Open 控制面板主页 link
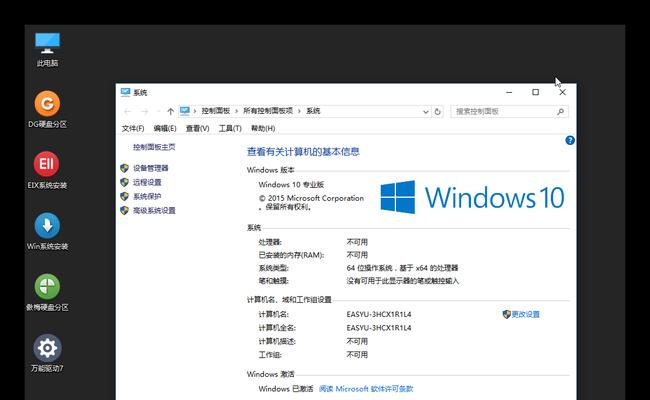Screen dimensions: 650x400 [x=154, y=147]
